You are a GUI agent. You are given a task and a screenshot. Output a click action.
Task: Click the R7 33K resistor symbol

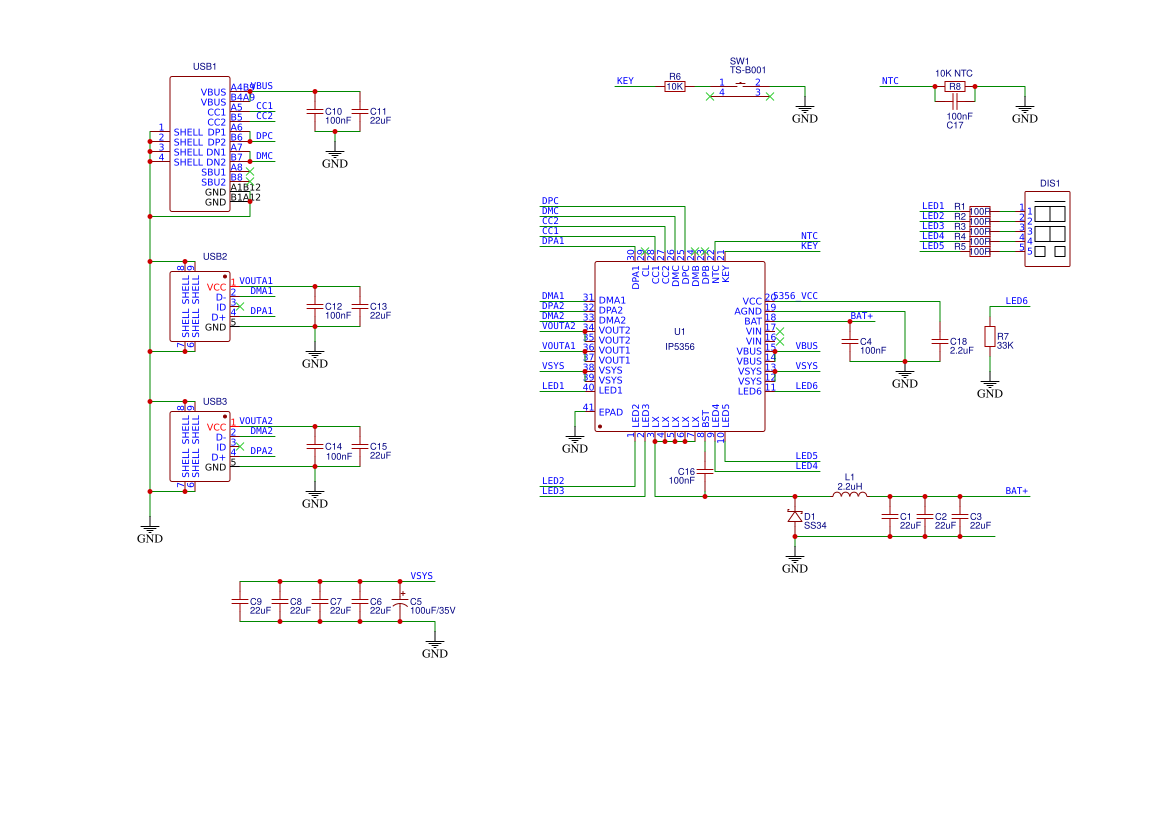tap(989, 336)
